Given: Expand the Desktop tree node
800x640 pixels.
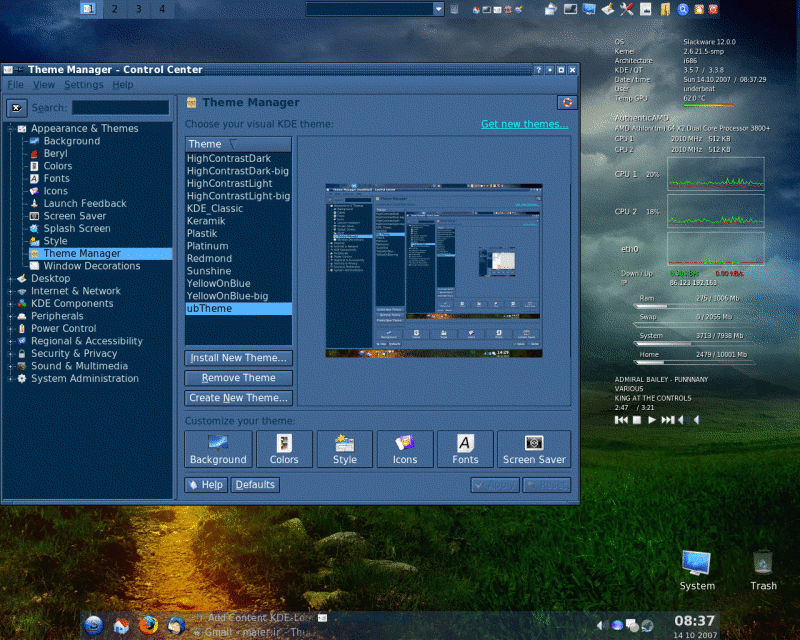Looking at the screenshot, I should click(x=10, y=279).
